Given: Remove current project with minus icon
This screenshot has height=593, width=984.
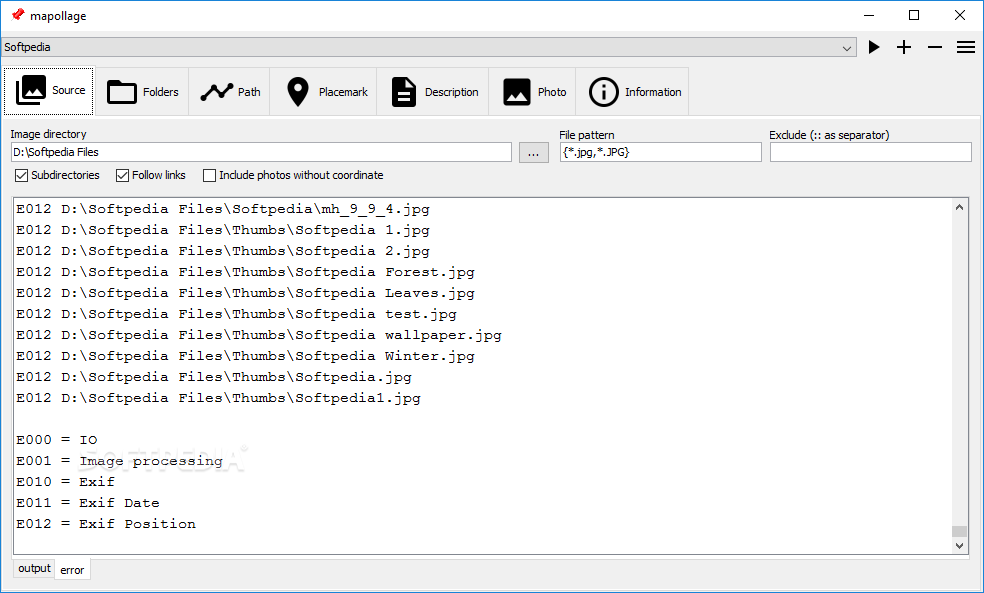Looking at the screenshot, I should [935, 47].
